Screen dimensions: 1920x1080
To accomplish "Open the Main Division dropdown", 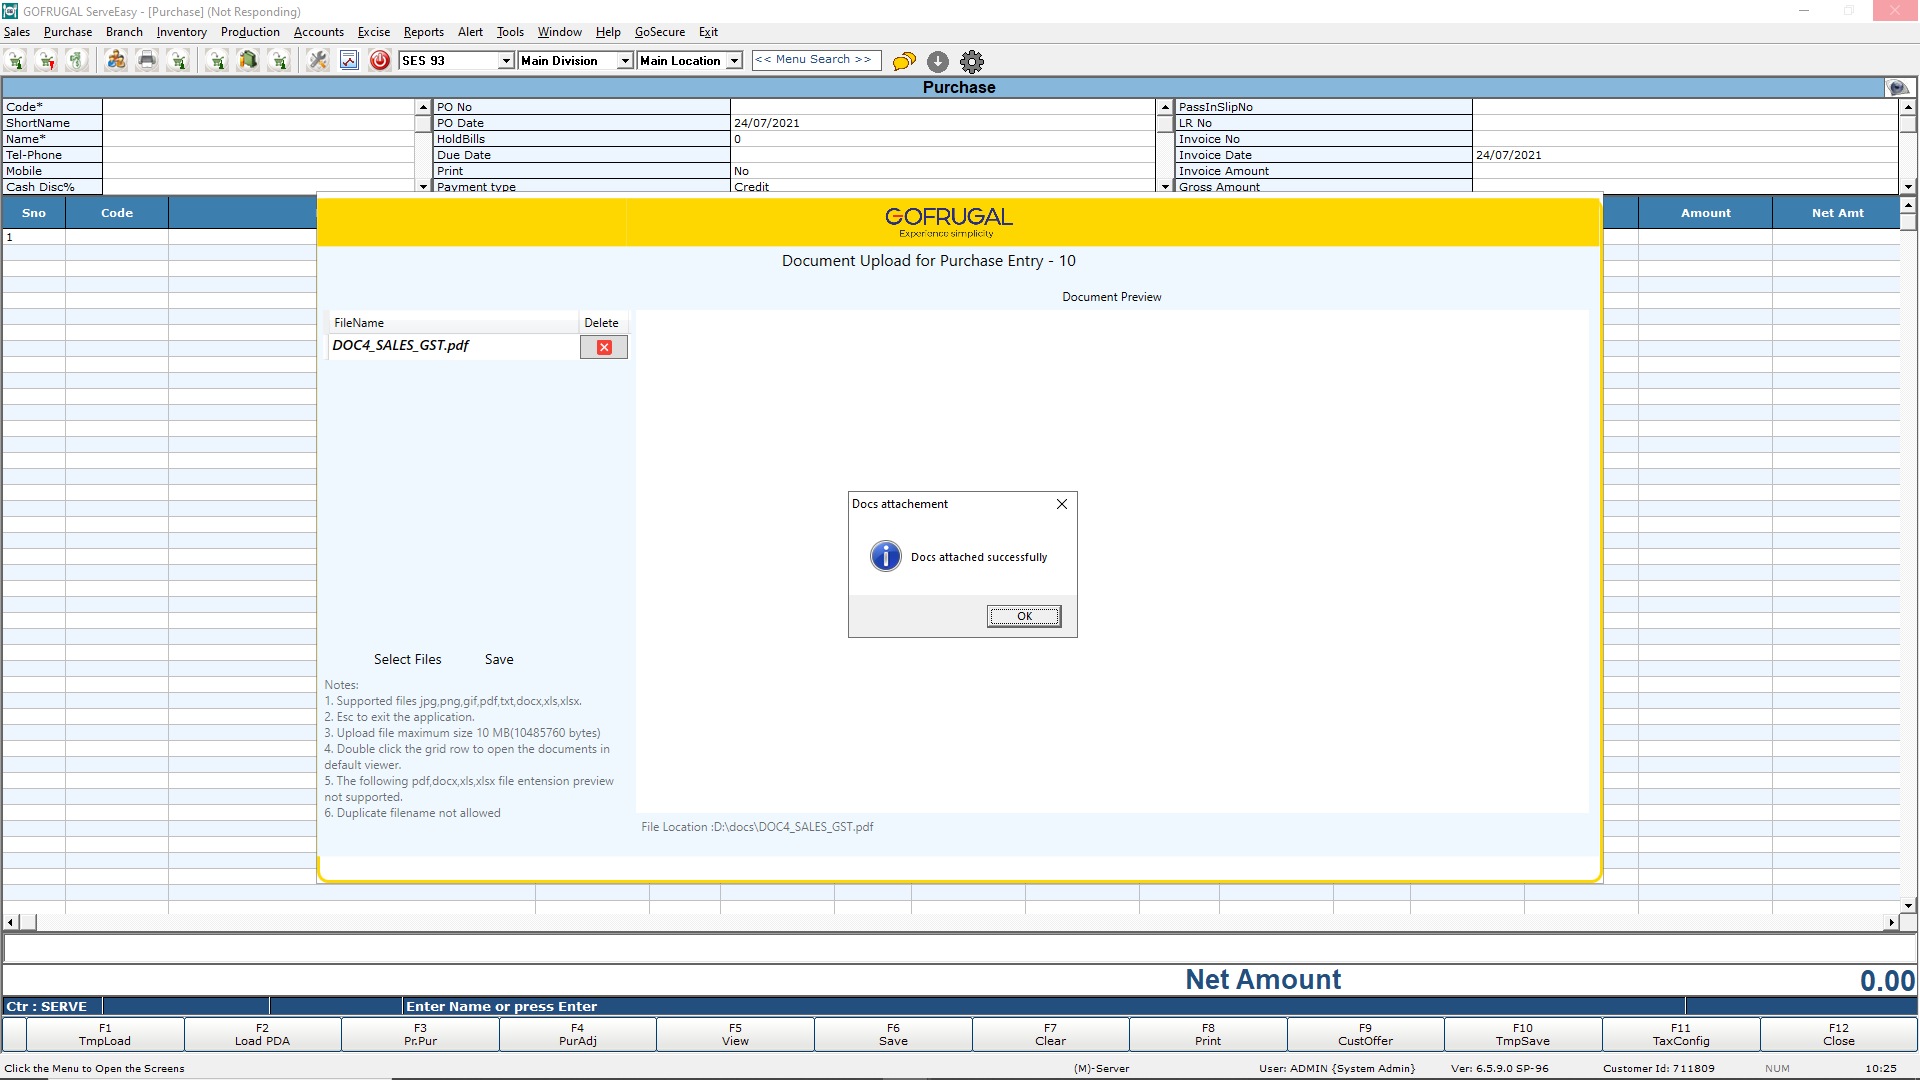I will pos(625,61).
